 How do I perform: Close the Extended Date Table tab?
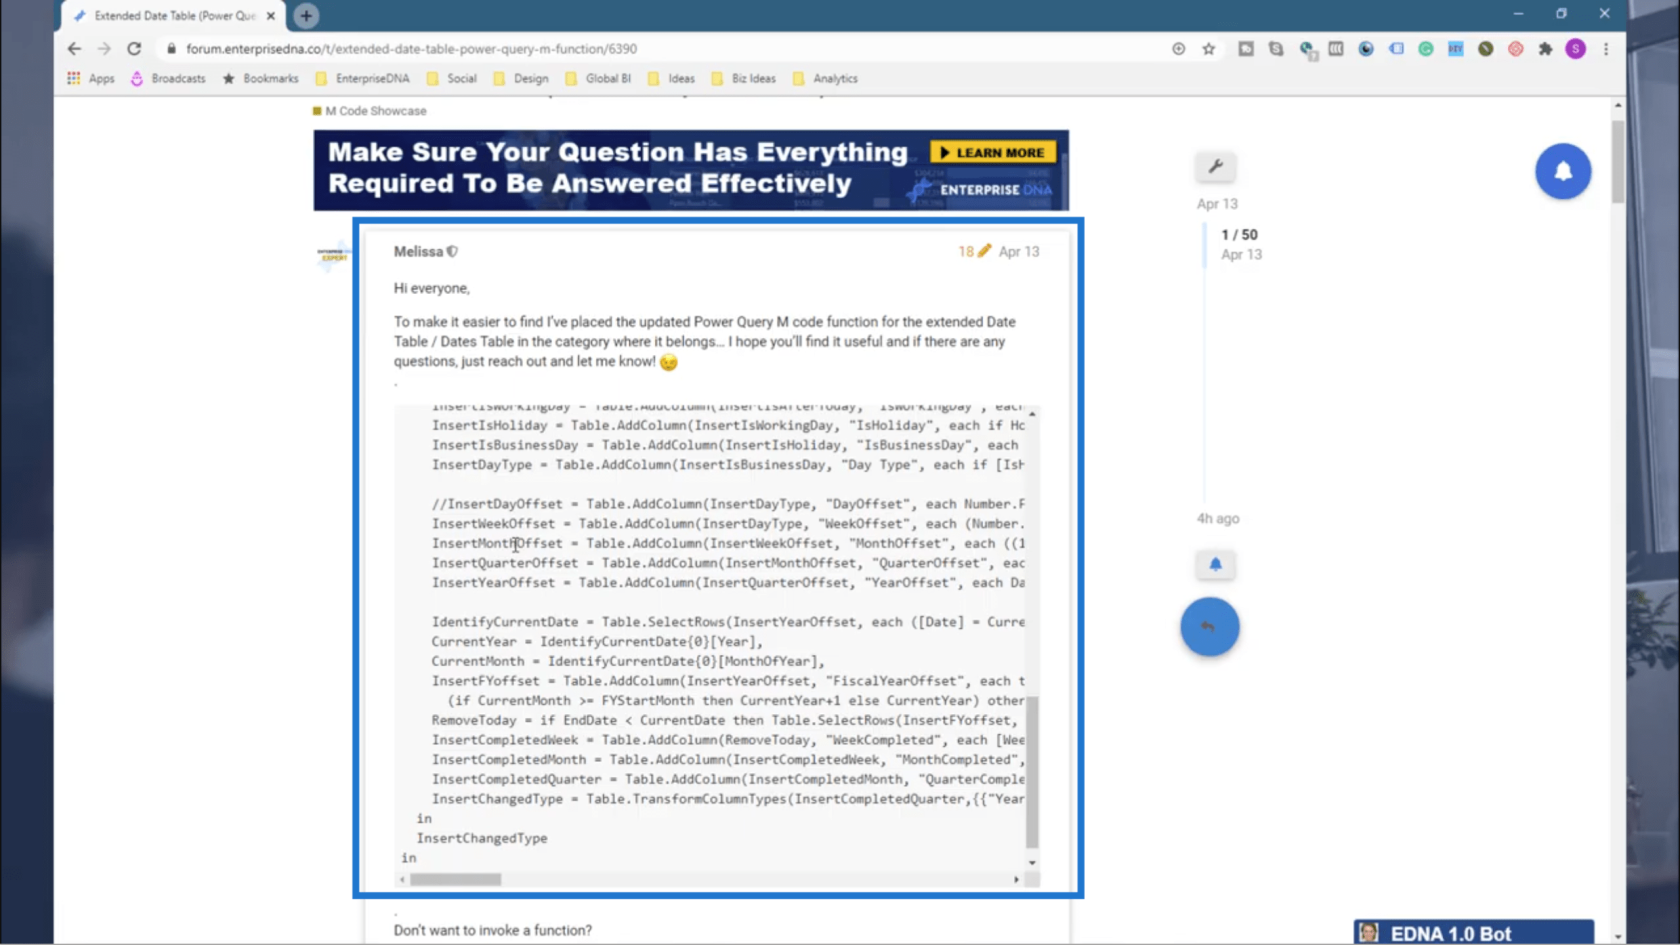click(270, 16)
